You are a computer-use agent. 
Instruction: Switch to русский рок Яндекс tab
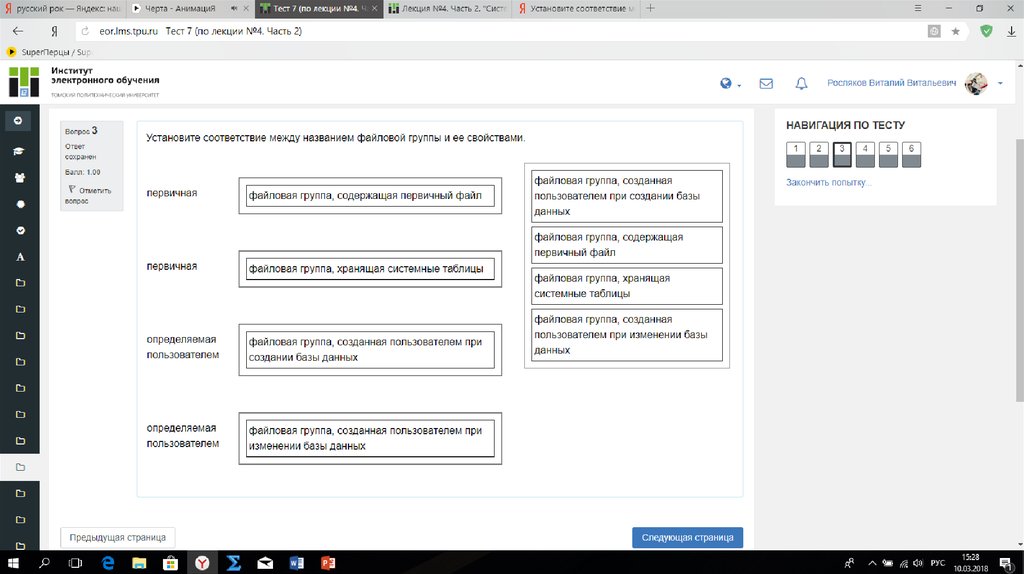point(63,8)
